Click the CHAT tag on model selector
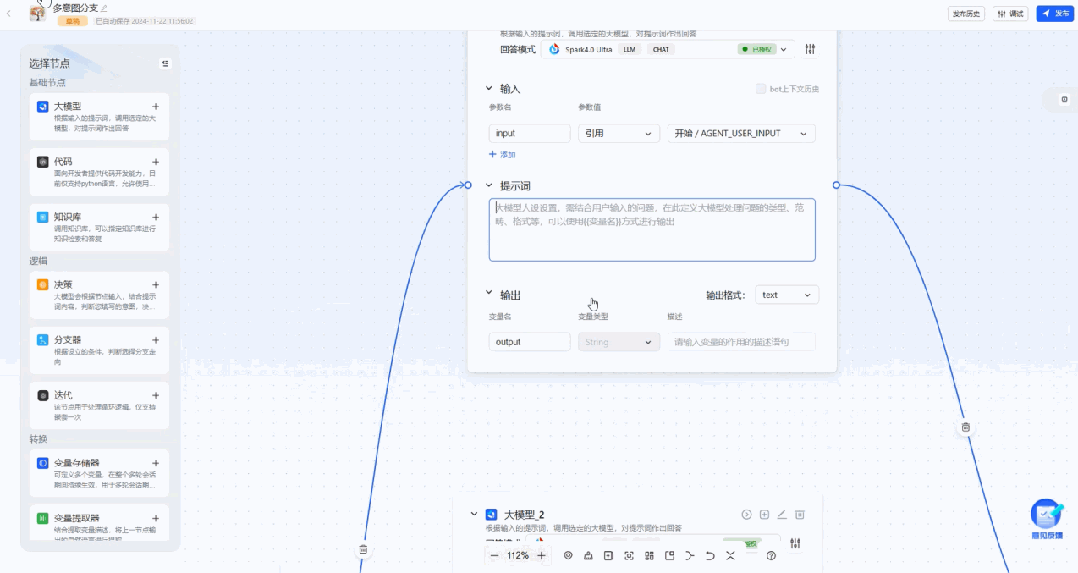 (661, 50)
